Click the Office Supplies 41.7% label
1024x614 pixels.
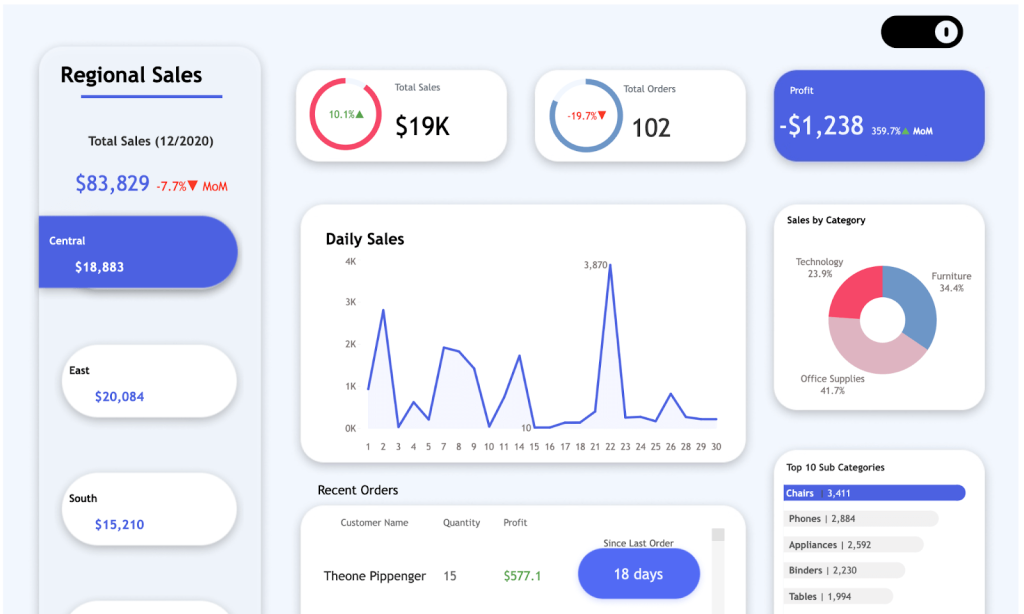tap(833, 385)
